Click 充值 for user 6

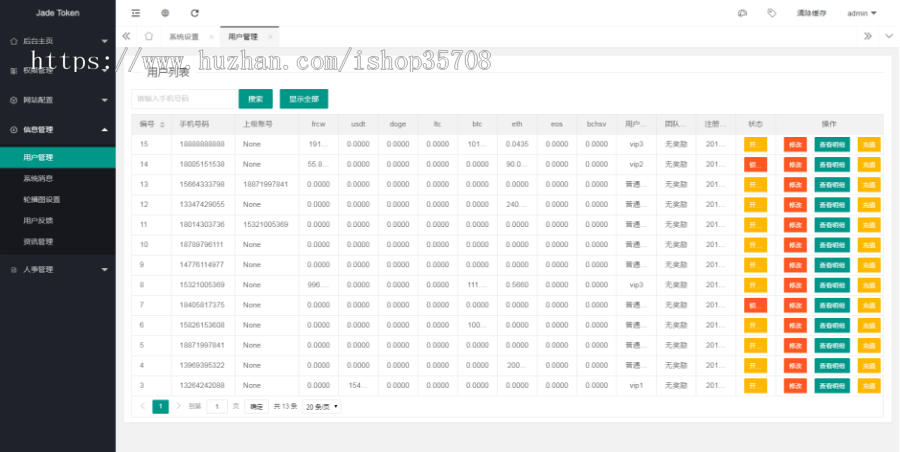coord(869,325)
